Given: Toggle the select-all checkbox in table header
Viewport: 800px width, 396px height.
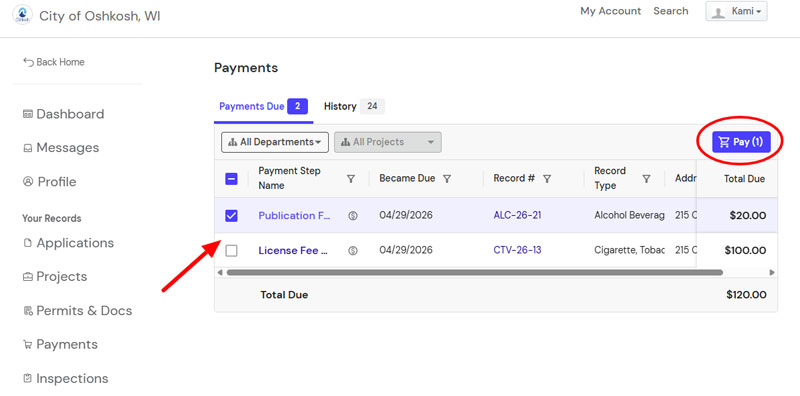Looking at the screenshot, I should (x=231, y=179).
